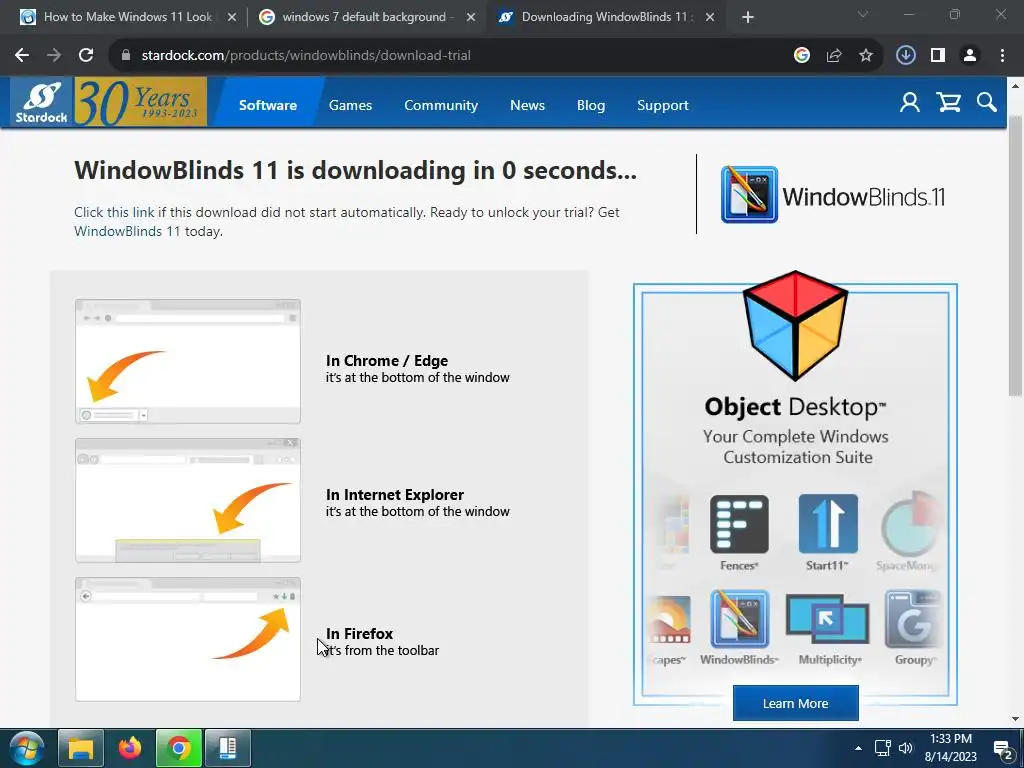This screenshot has height=768, width=1024.
Task: Click the 30 Years anniversary banner
Action: coord(140,102)
